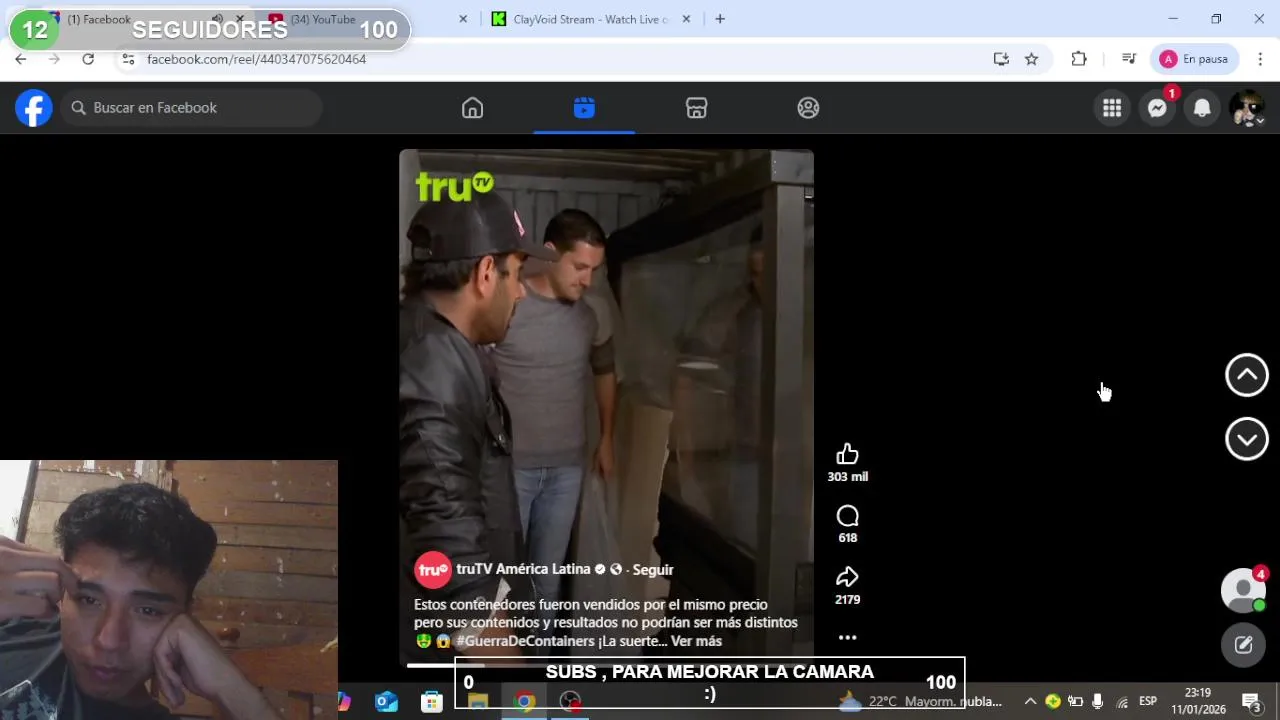
Task: Reload the page in Chrome
Action: 88,59
